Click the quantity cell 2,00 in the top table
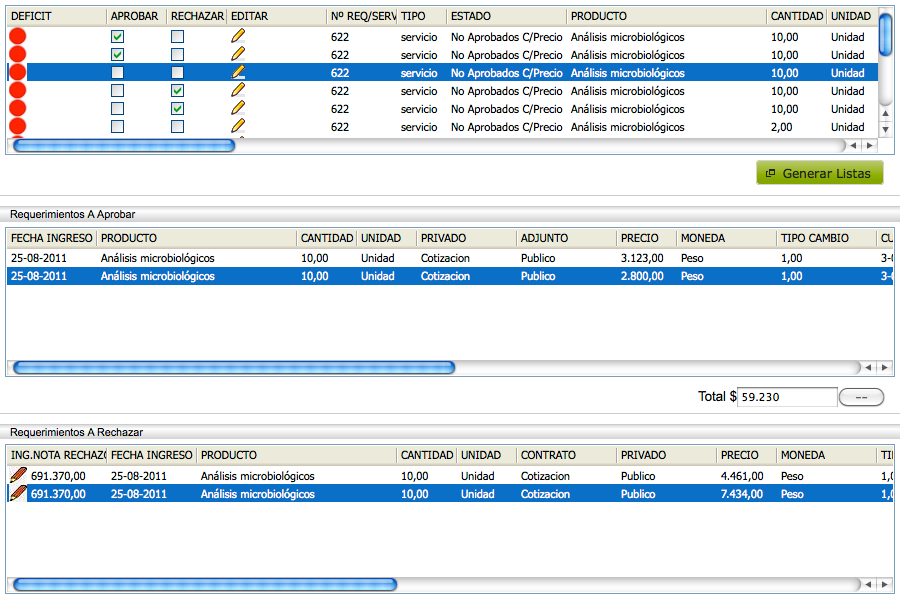Viewport: 900px width, 603px height. [x=781, y=127]
